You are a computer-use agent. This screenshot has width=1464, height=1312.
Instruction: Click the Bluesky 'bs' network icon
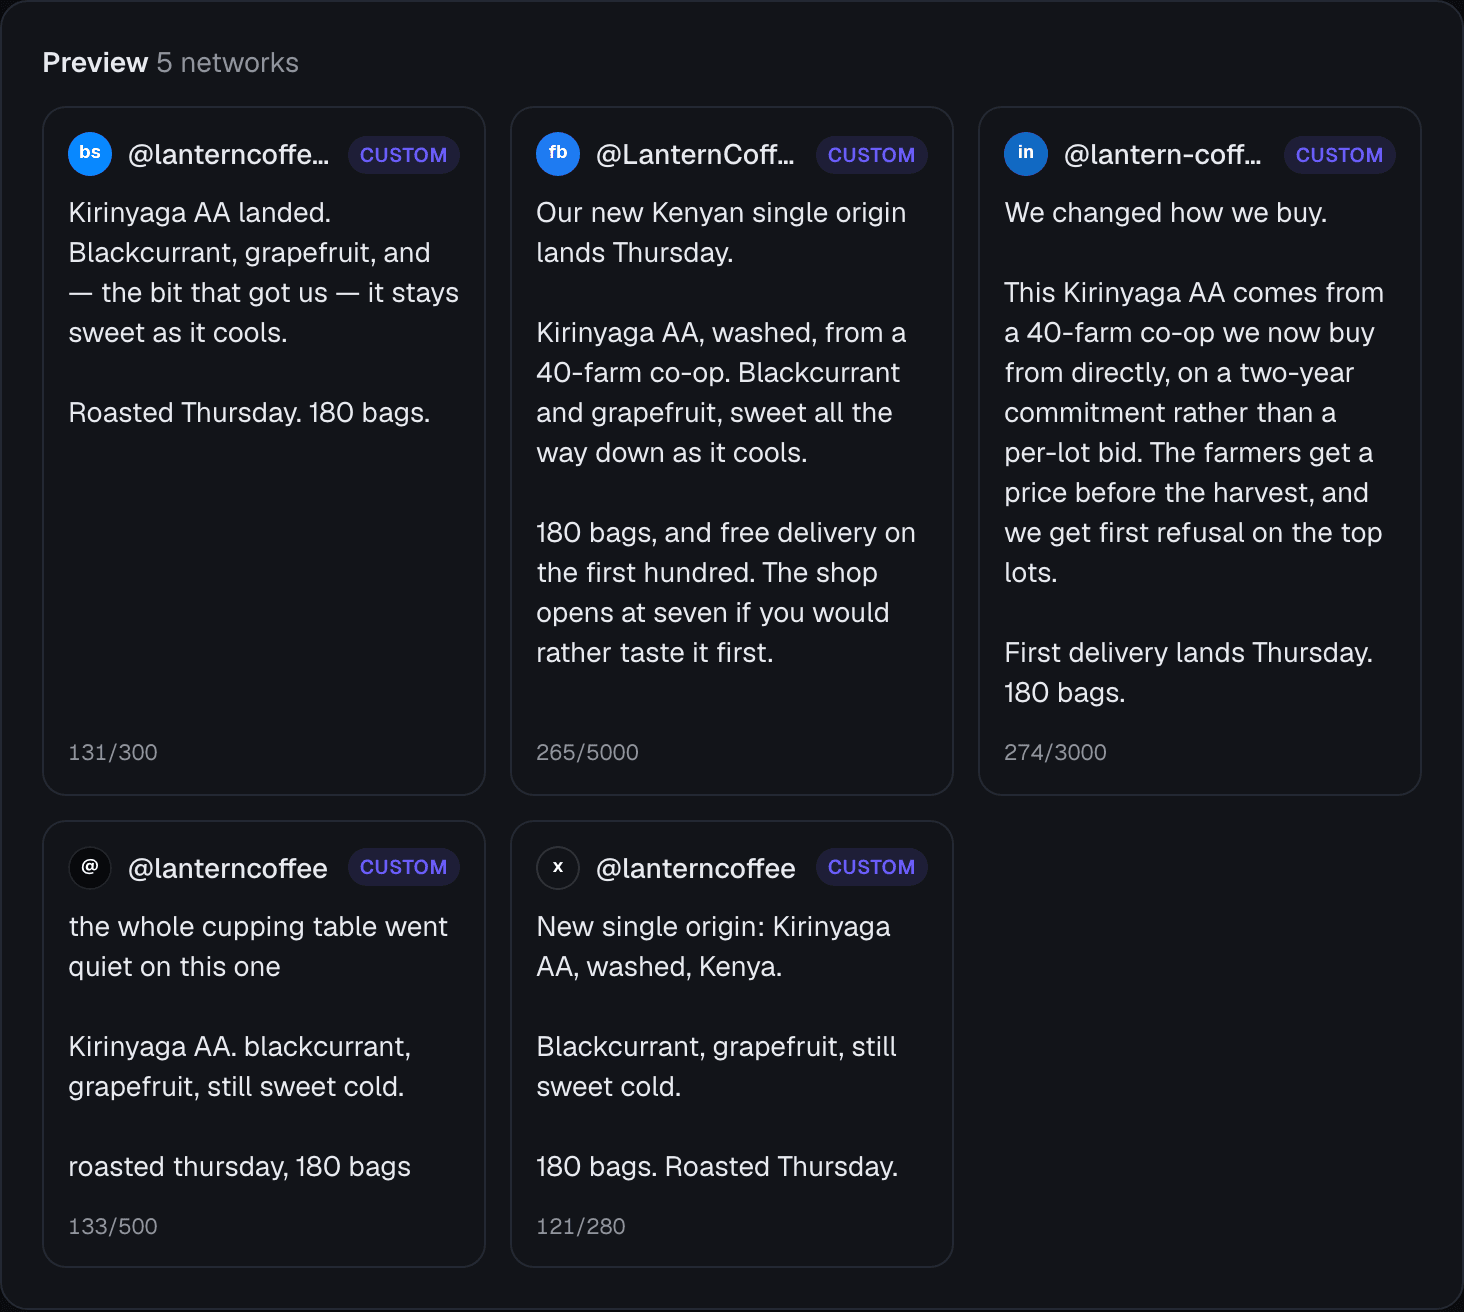coord(90,154)
